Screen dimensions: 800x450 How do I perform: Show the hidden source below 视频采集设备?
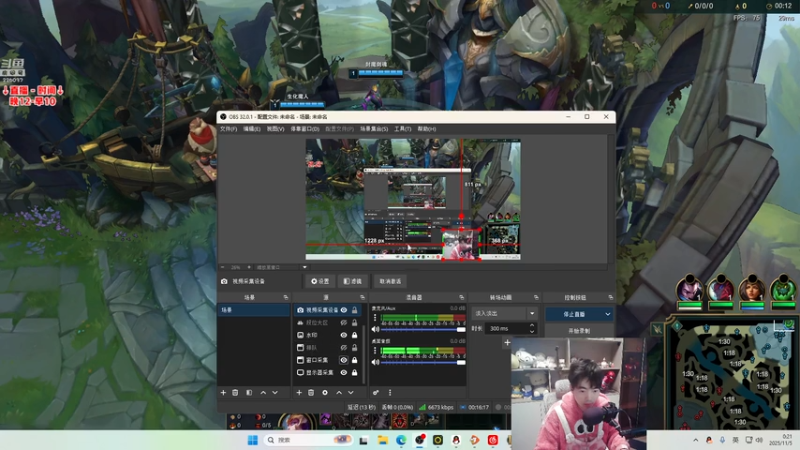pyautogui.click(x=344, y=322)
